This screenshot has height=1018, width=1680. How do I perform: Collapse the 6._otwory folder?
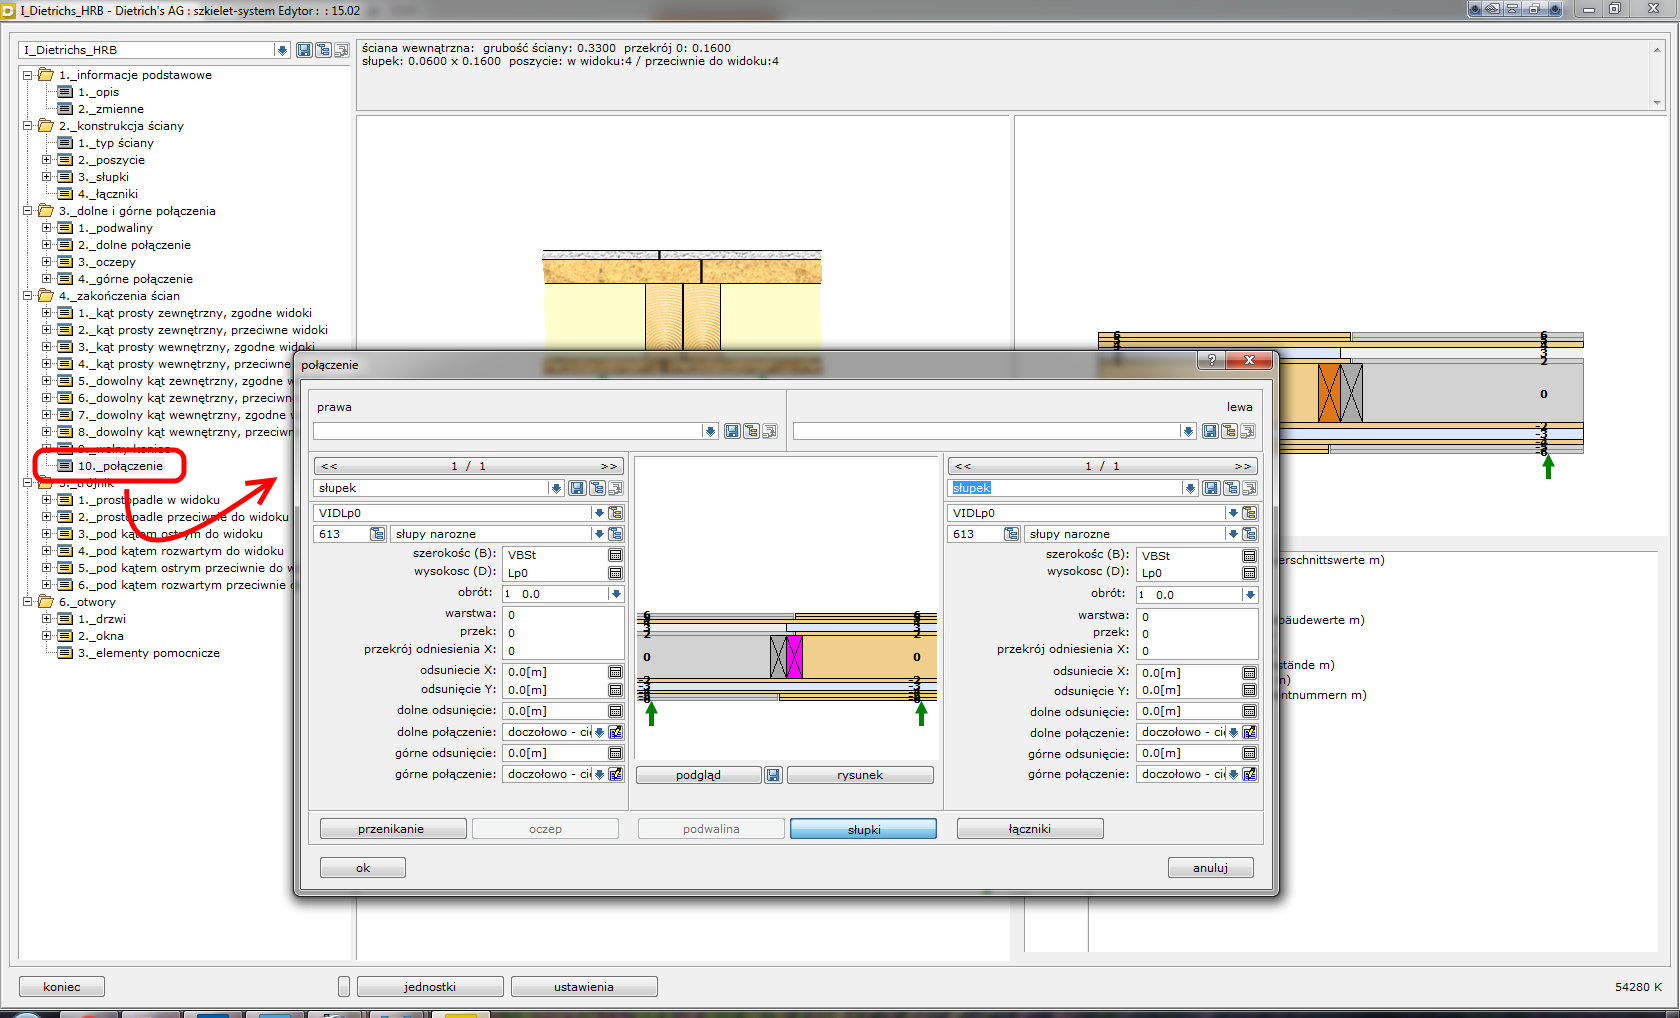28,602
